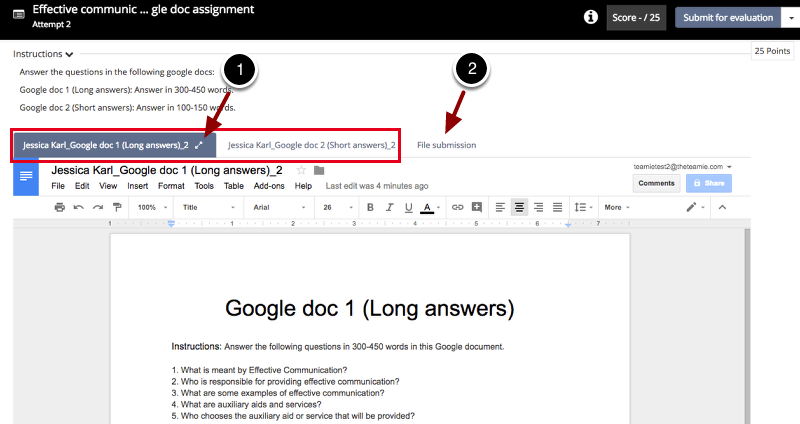
Task: Open the dropdown beside Submit for evaluation
Action: (x=790, y=17)
